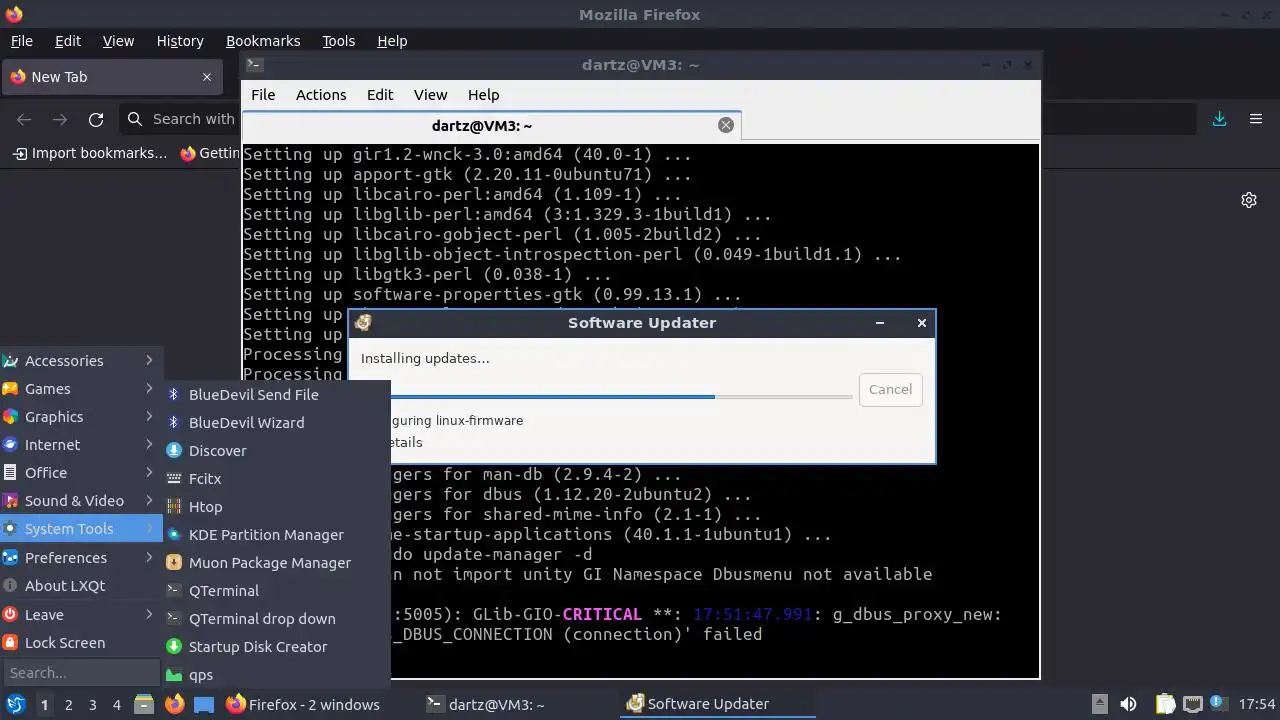Click the show desktop panel icon
1280x720 pixels.
[x=204, y=704]
